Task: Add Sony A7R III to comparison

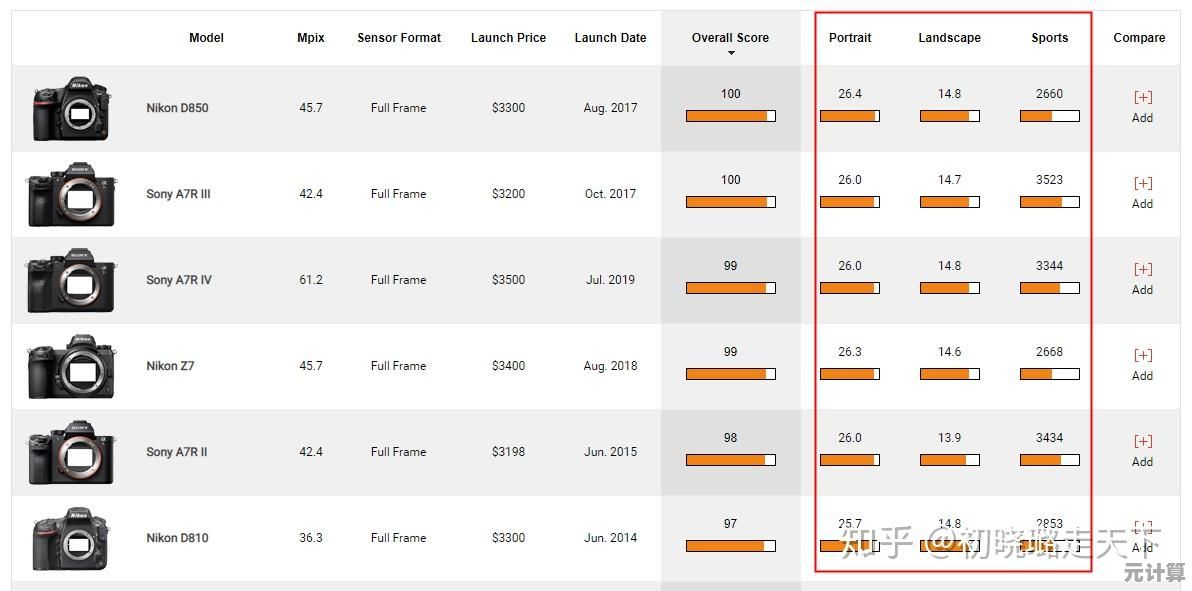Action: tap(1142, 193)
